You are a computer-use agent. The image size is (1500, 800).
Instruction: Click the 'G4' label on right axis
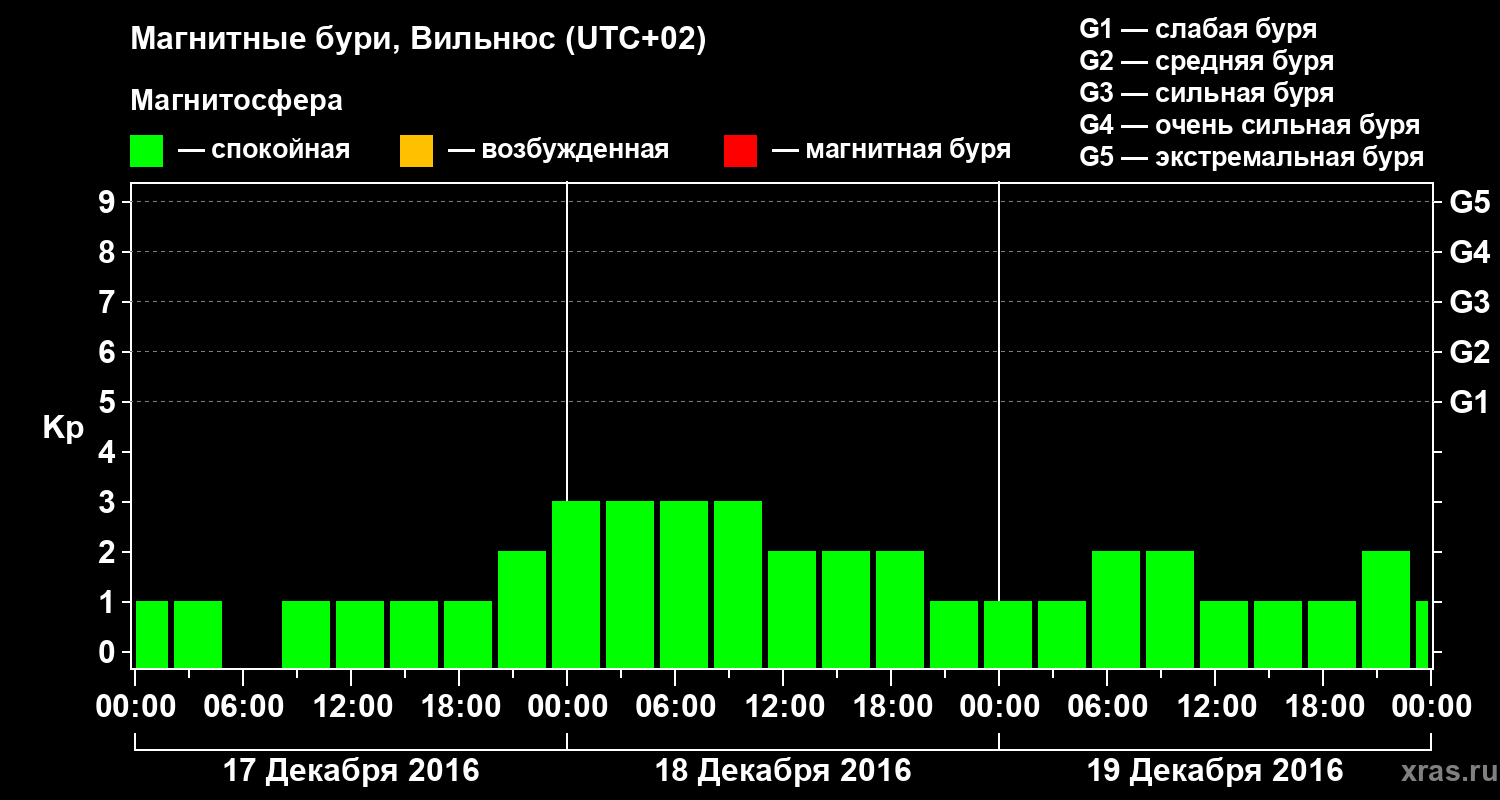coord(1470,253)
